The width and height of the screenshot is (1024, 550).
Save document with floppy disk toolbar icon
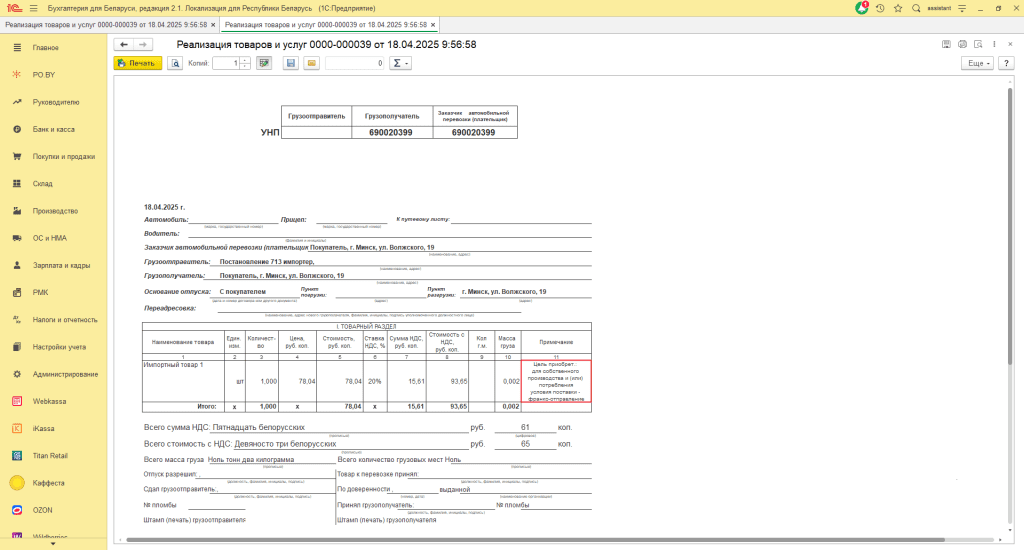[291, 63]
